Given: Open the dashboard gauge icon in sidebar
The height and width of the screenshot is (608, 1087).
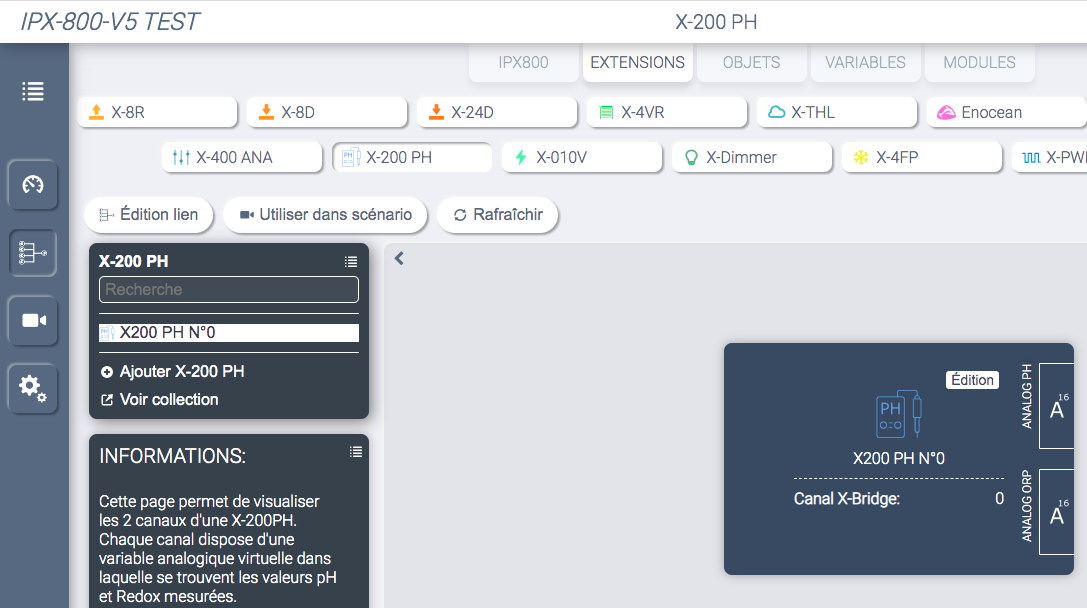Looking at the screenshot, I should coord(33,185).
